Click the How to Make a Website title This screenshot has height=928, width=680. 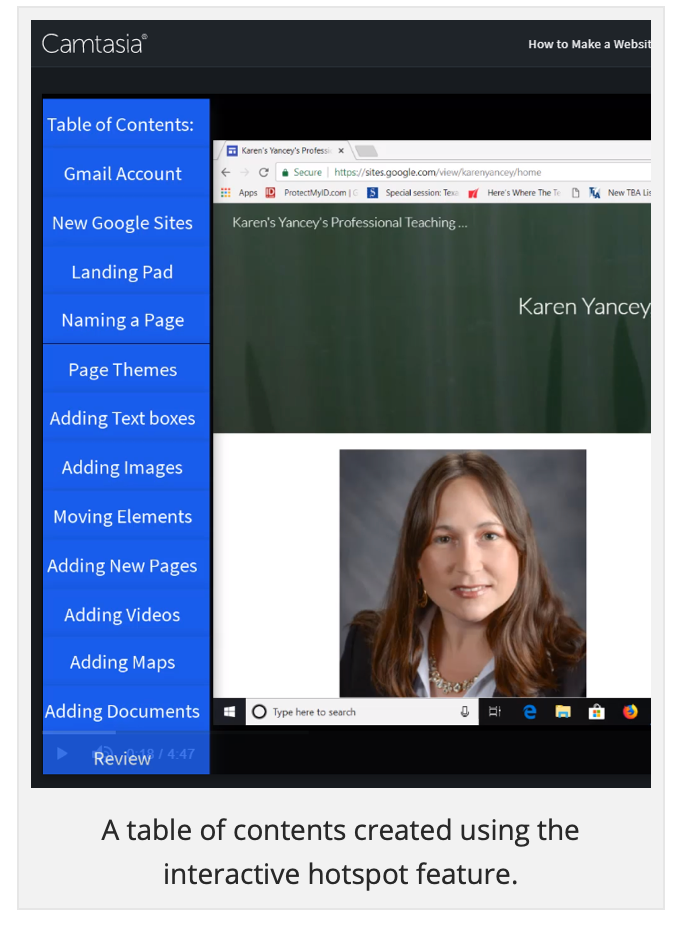point(589,44)
